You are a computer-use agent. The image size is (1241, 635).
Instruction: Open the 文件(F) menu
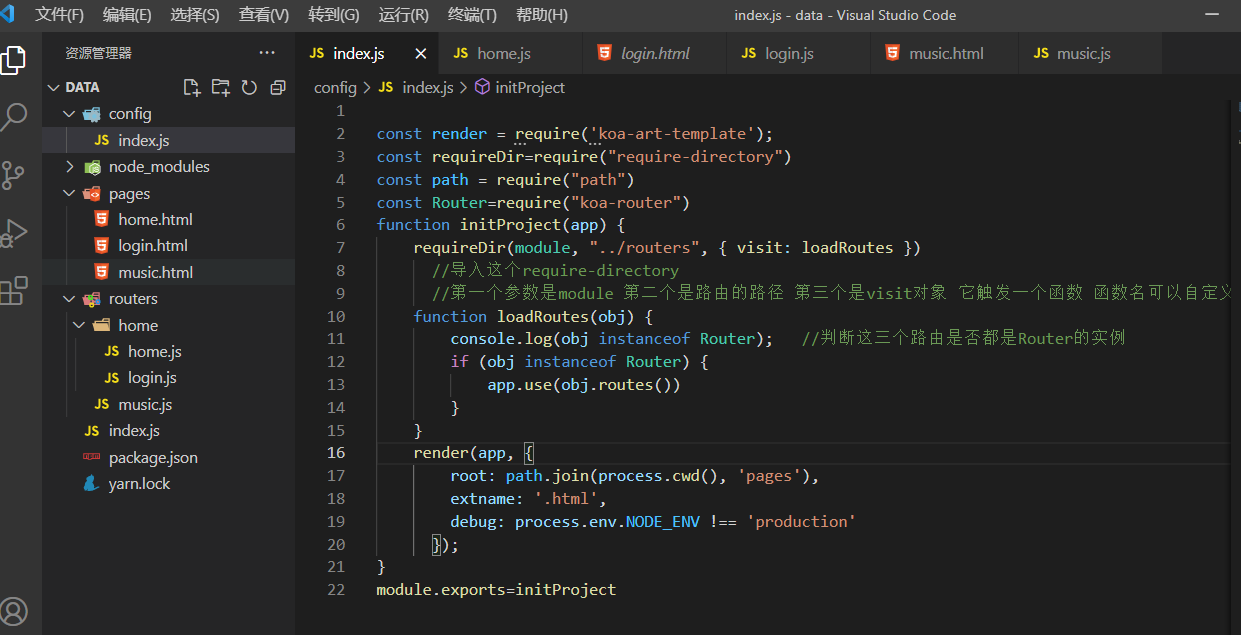(60, 15)
